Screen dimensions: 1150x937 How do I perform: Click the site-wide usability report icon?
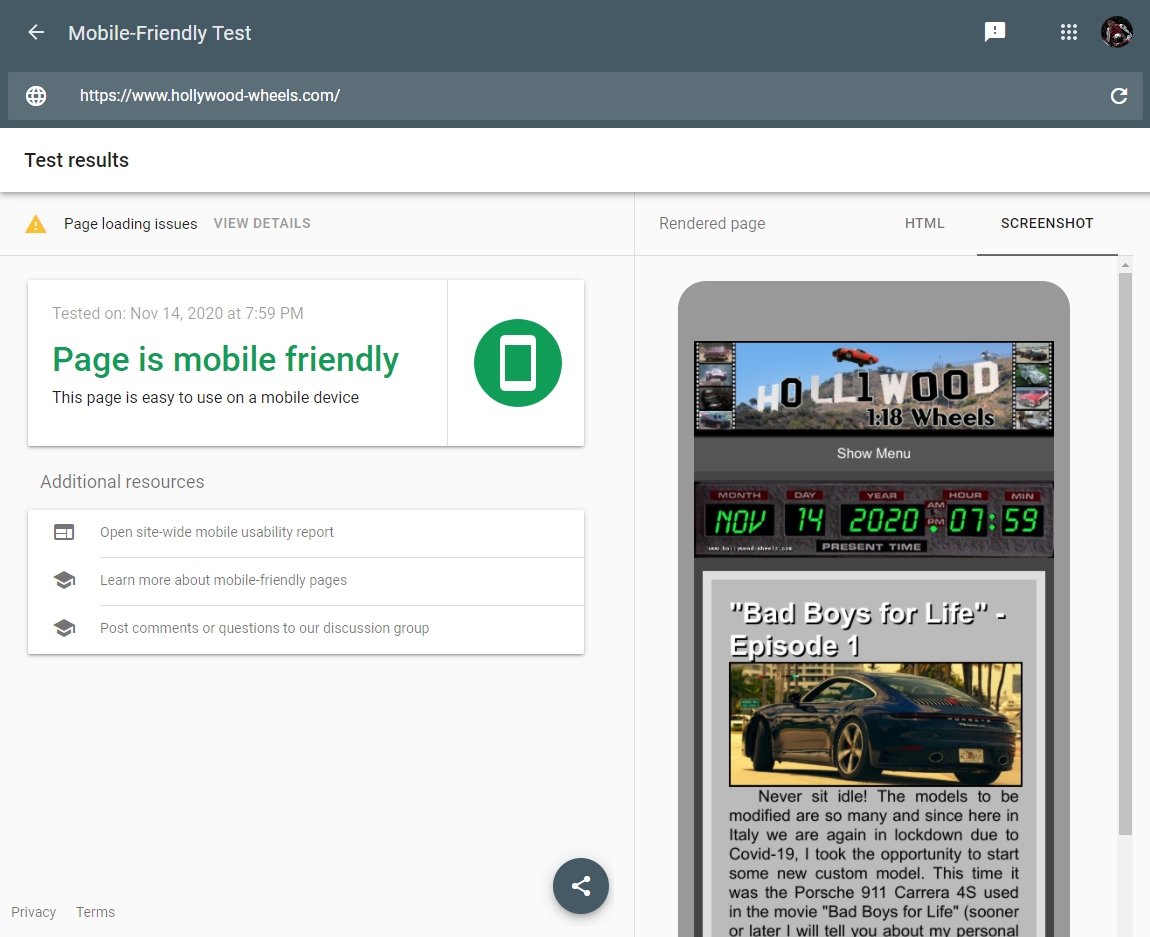(65, 532)
